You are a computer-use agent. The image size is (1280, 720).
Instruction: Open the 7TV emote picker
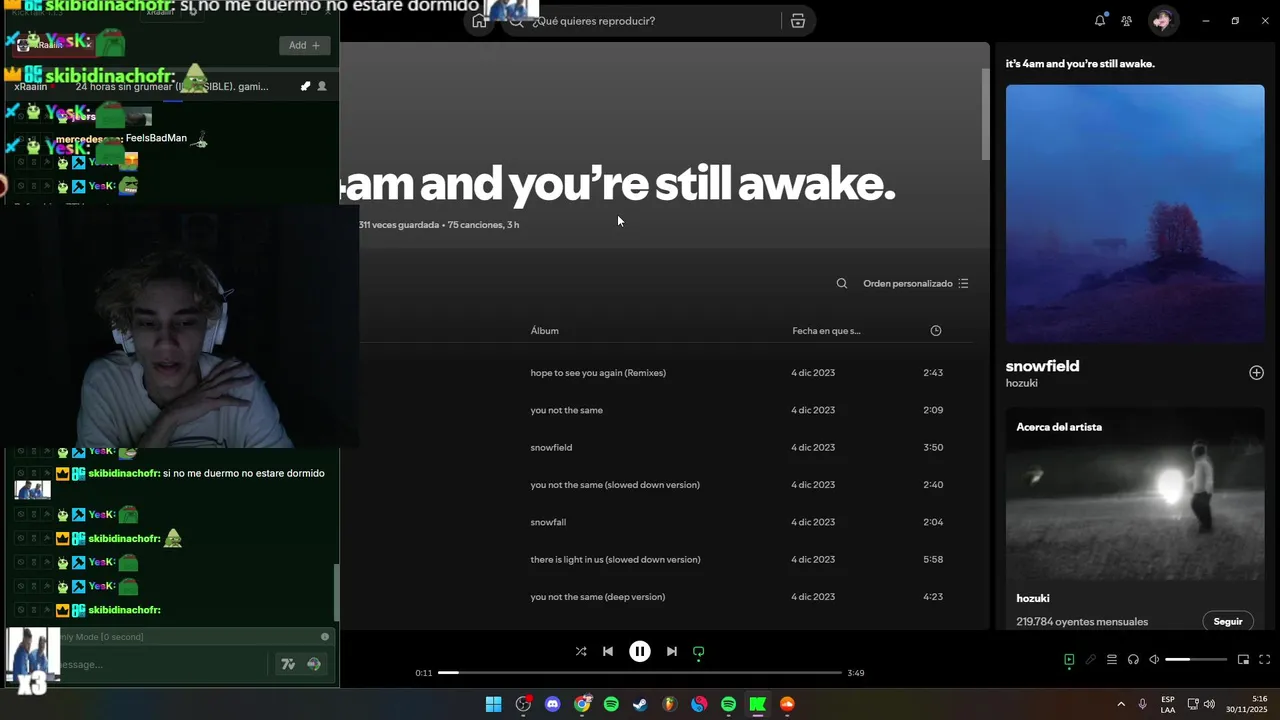click(x=288, y=664)
